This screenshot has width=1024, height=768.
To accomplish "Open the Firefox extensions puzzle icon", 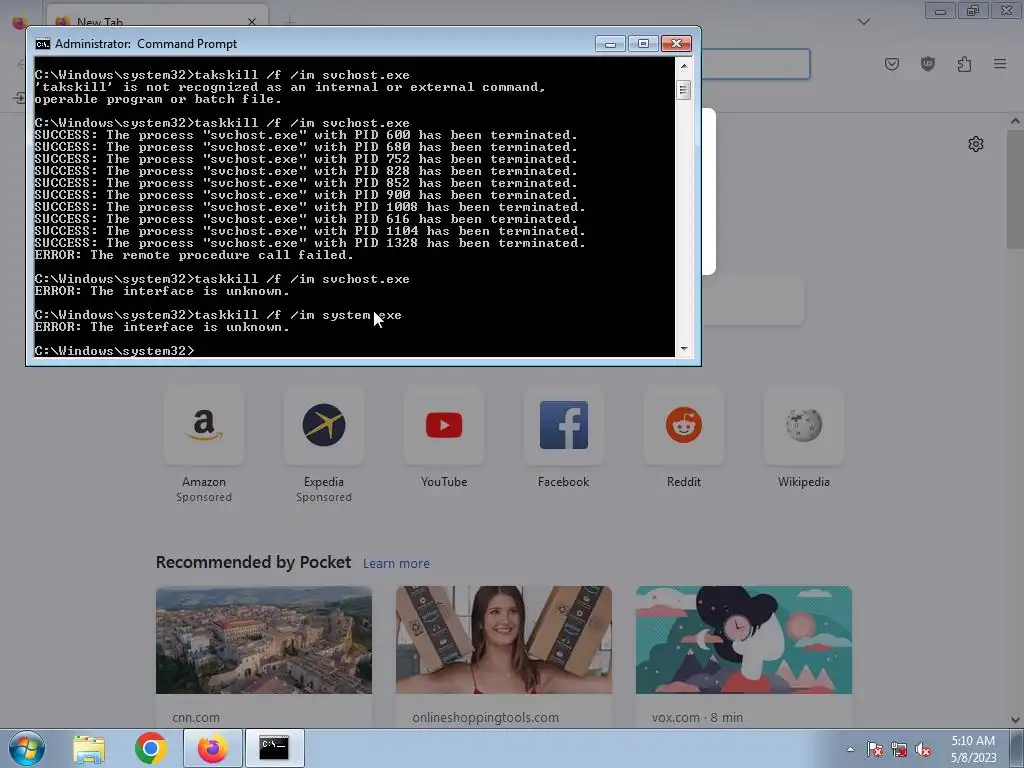I will [964, 64].
